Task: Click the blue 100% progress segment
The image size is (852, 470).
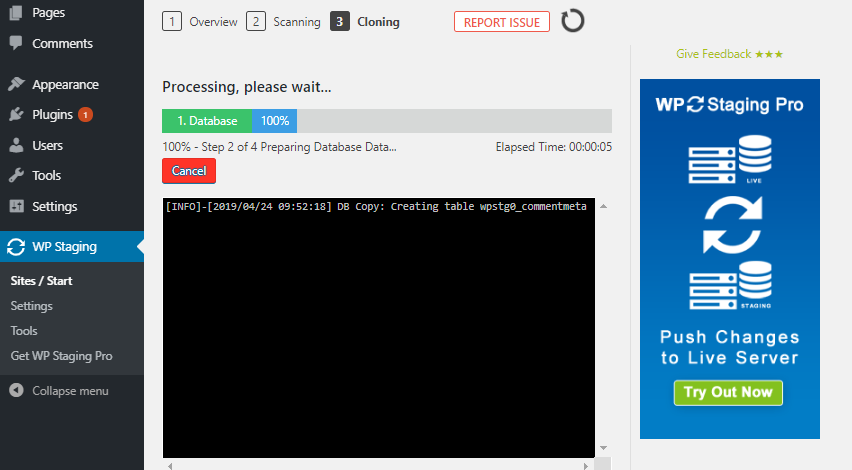Action: tap(274, 121)
